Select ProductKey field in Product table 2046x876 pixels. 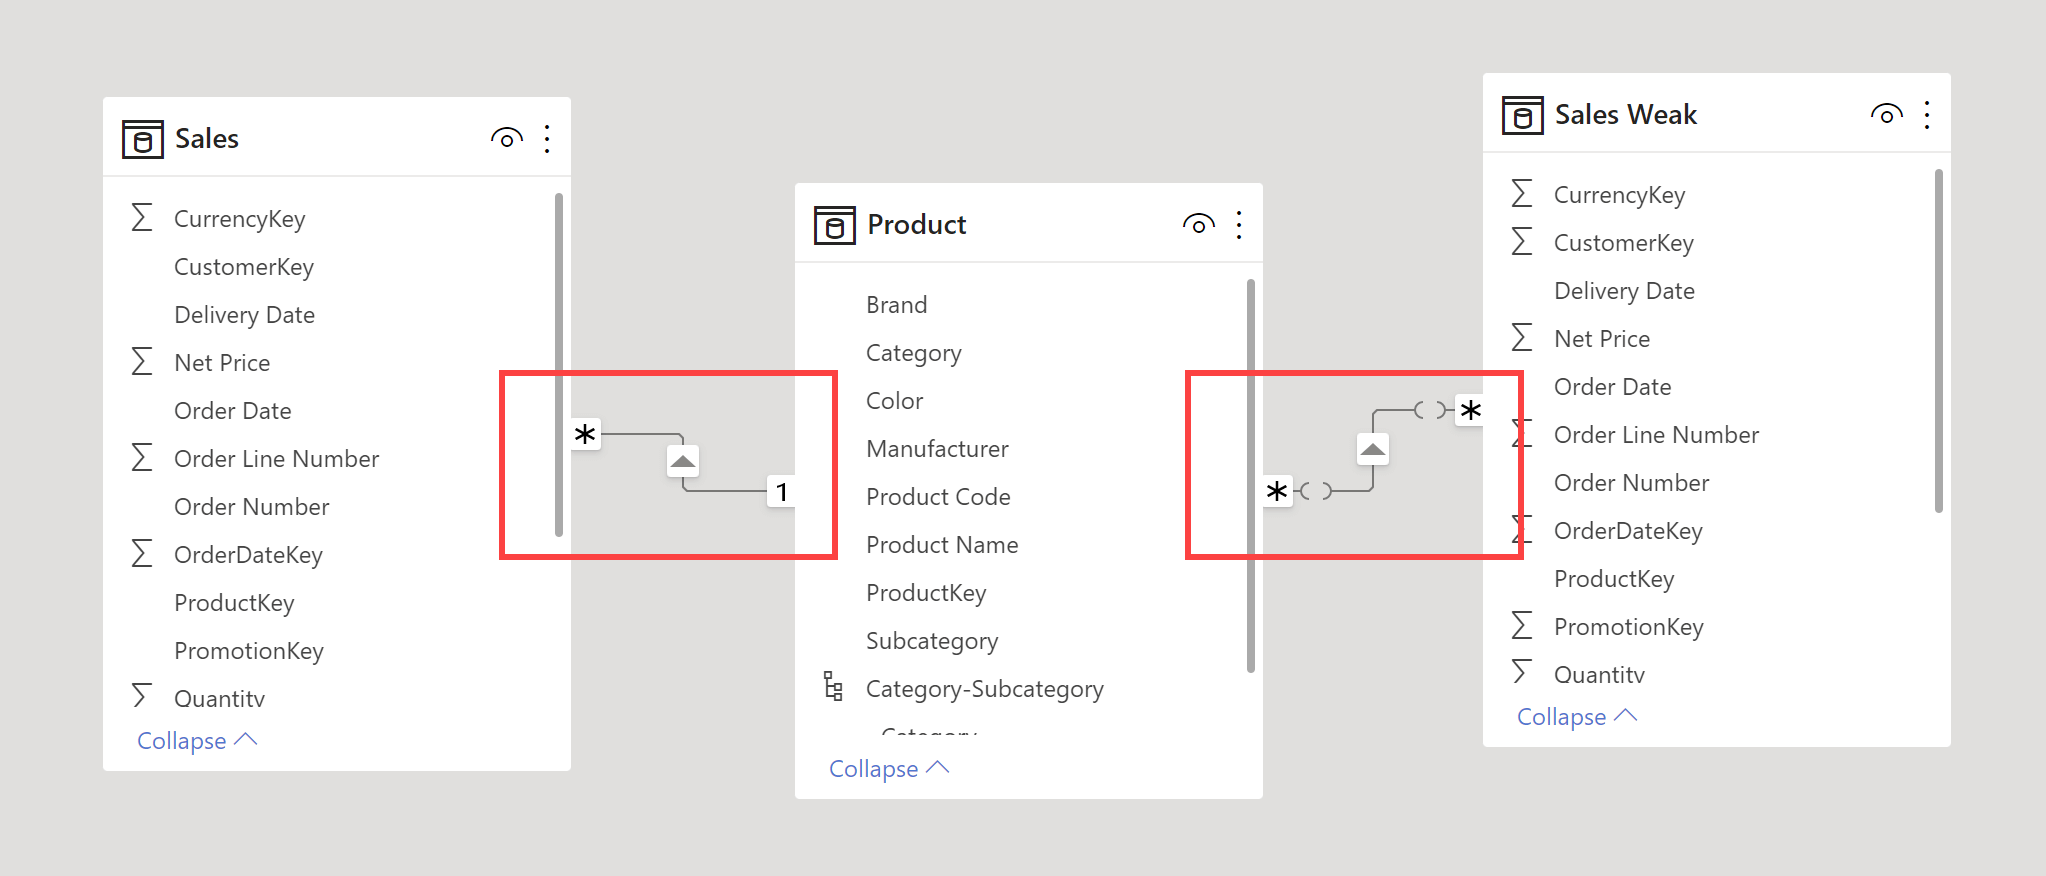click(926, 593)
